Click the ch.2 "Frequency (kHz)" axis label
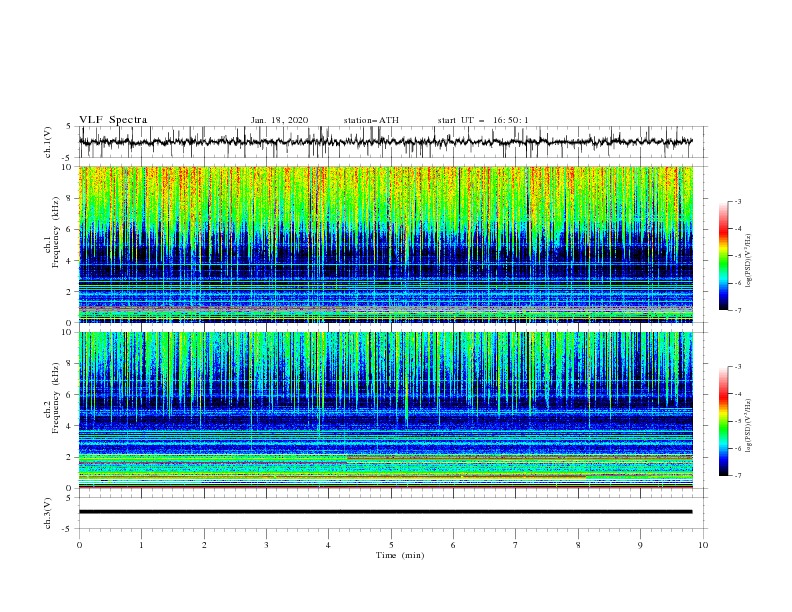Screen dimensions: 792x612 point(56,398)
